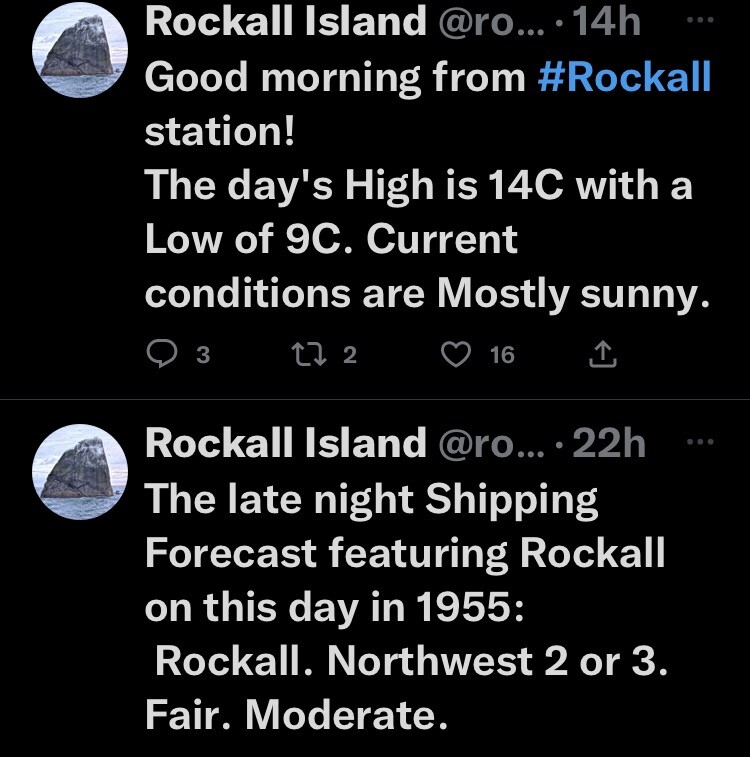Like the tweet with the heart icon
The height and width of the screenshot is (757, 750).
click(456, 353)
